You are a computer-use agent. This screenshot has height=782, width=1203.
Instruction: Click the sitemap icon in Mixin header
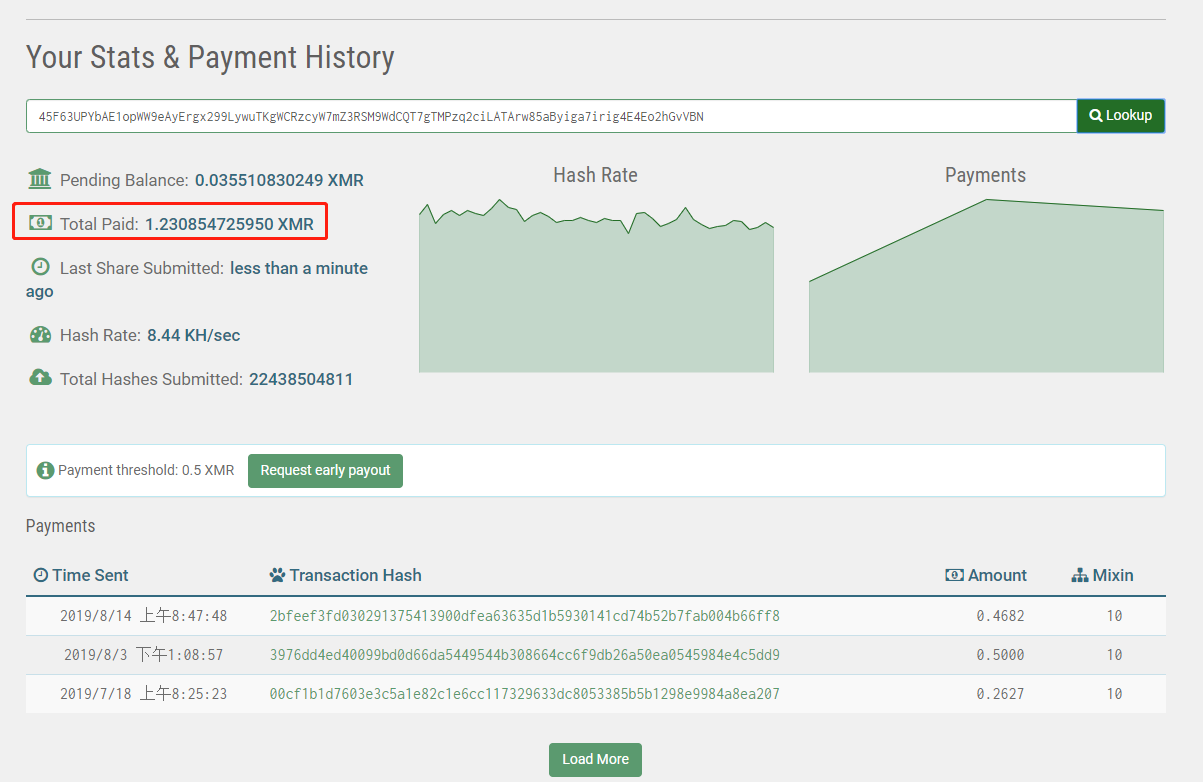pos(1079,575)
